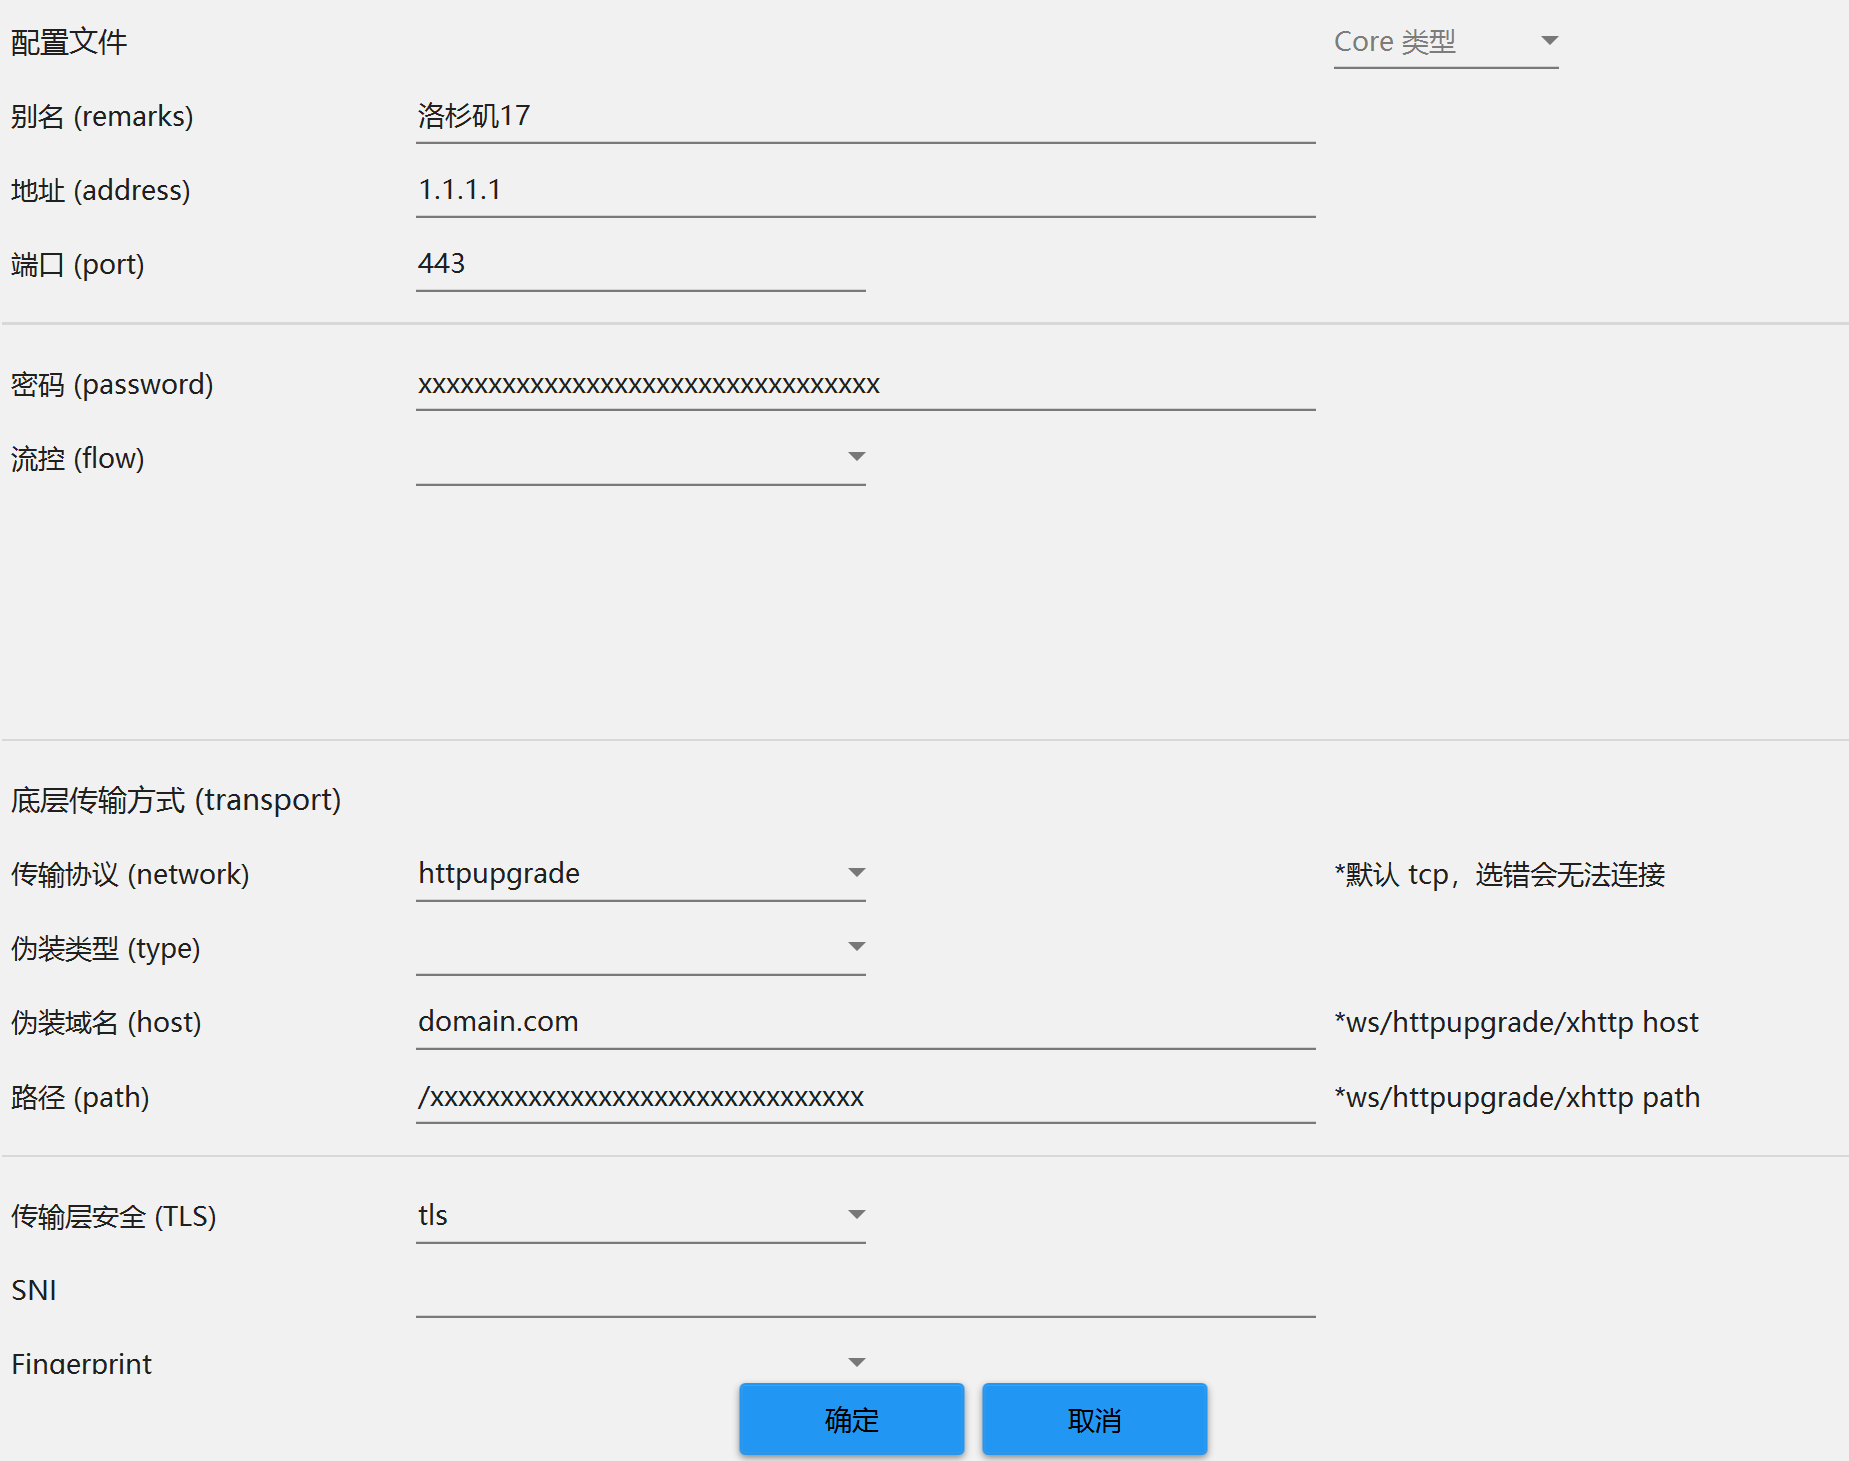Cancel with the 取消 button
The image size is (1849, 1461).
1094,1420
